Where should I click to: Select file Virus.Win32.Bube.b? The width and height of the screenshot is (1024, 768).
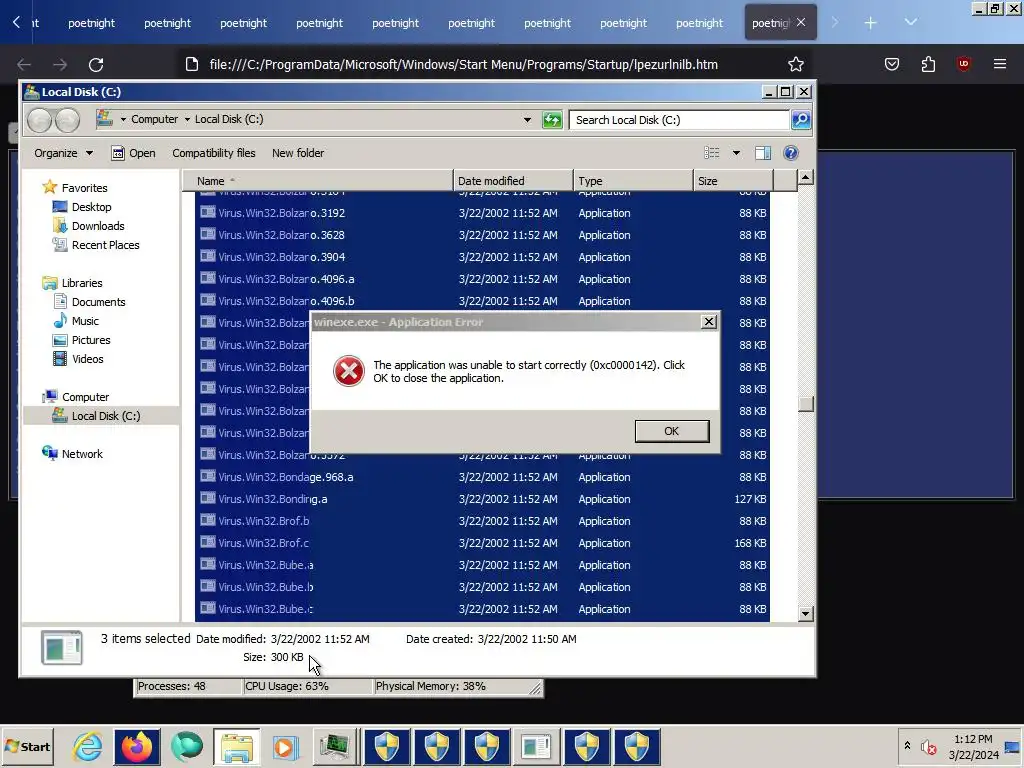click(483, 587)
